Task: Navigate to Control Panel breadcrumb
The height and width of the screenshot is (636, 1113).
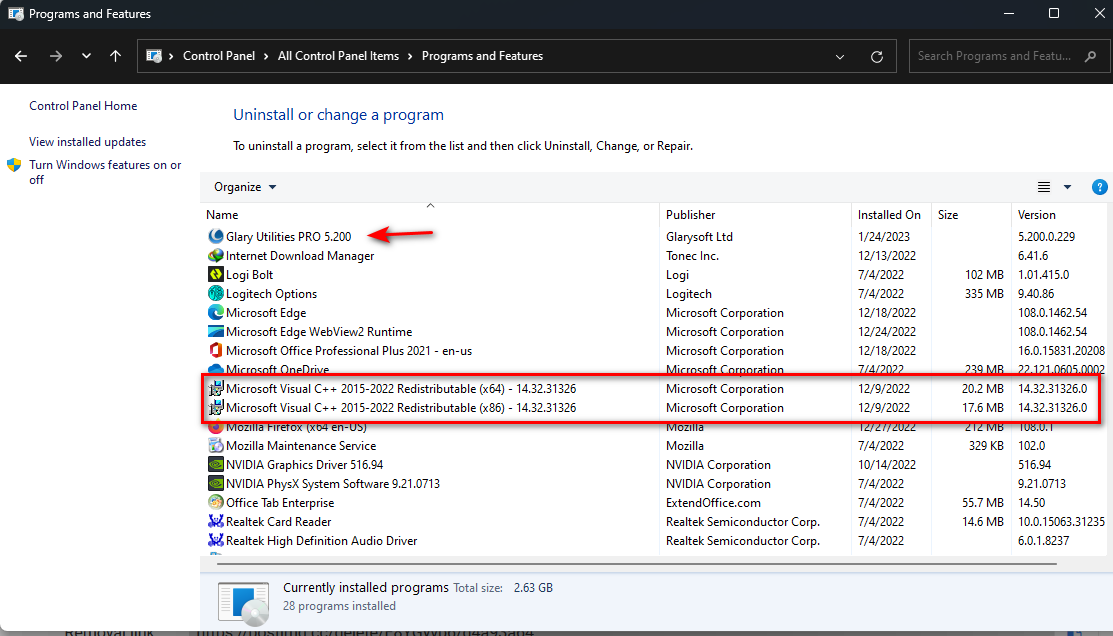Action: 219,56
